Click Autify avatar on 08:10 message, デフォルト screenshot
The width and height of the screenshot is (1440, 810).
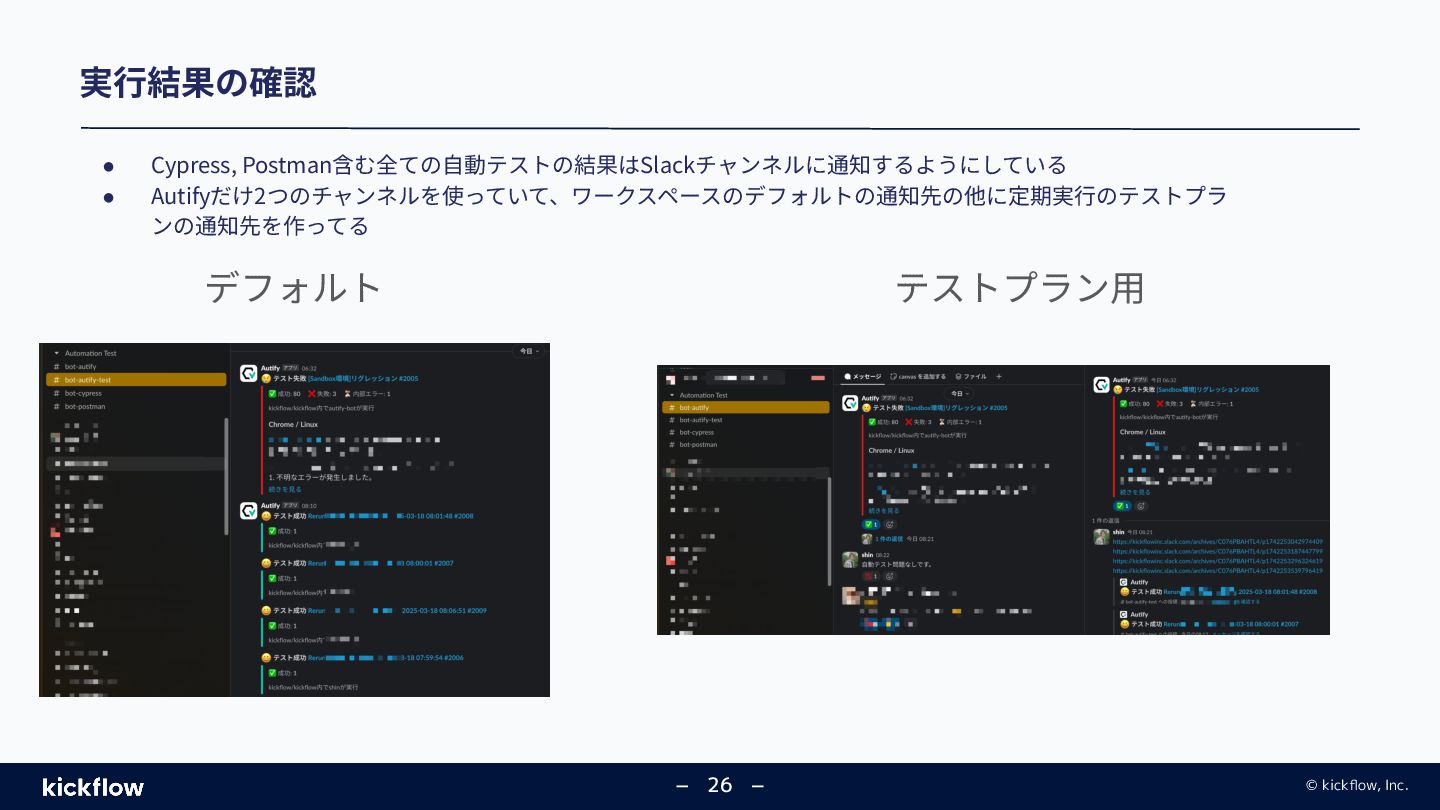248,510
